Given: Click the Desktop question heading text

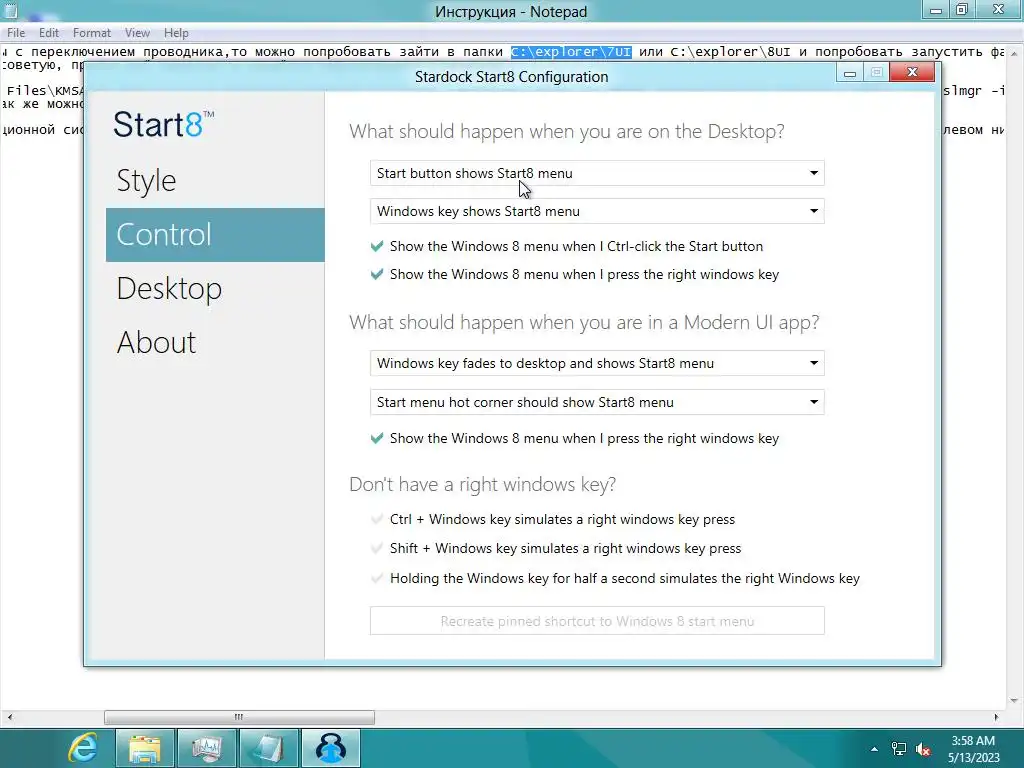Looking at the screenshot, I should tap(567, 131).
